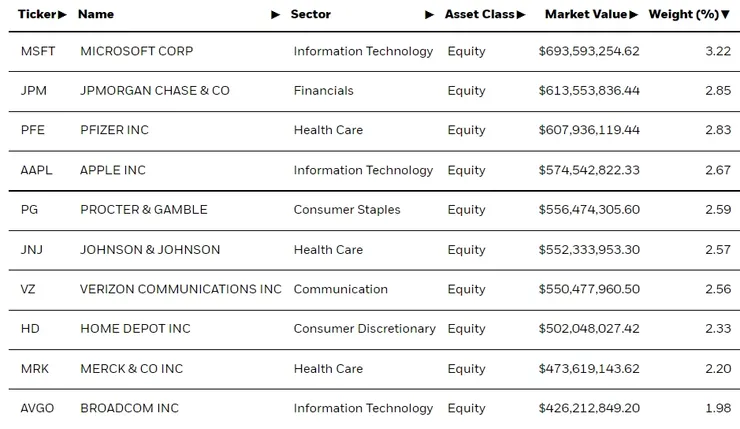The image size is (740, 429).
Task: Sort holdings by Market Value arrow
Action: tap(632, 15)
